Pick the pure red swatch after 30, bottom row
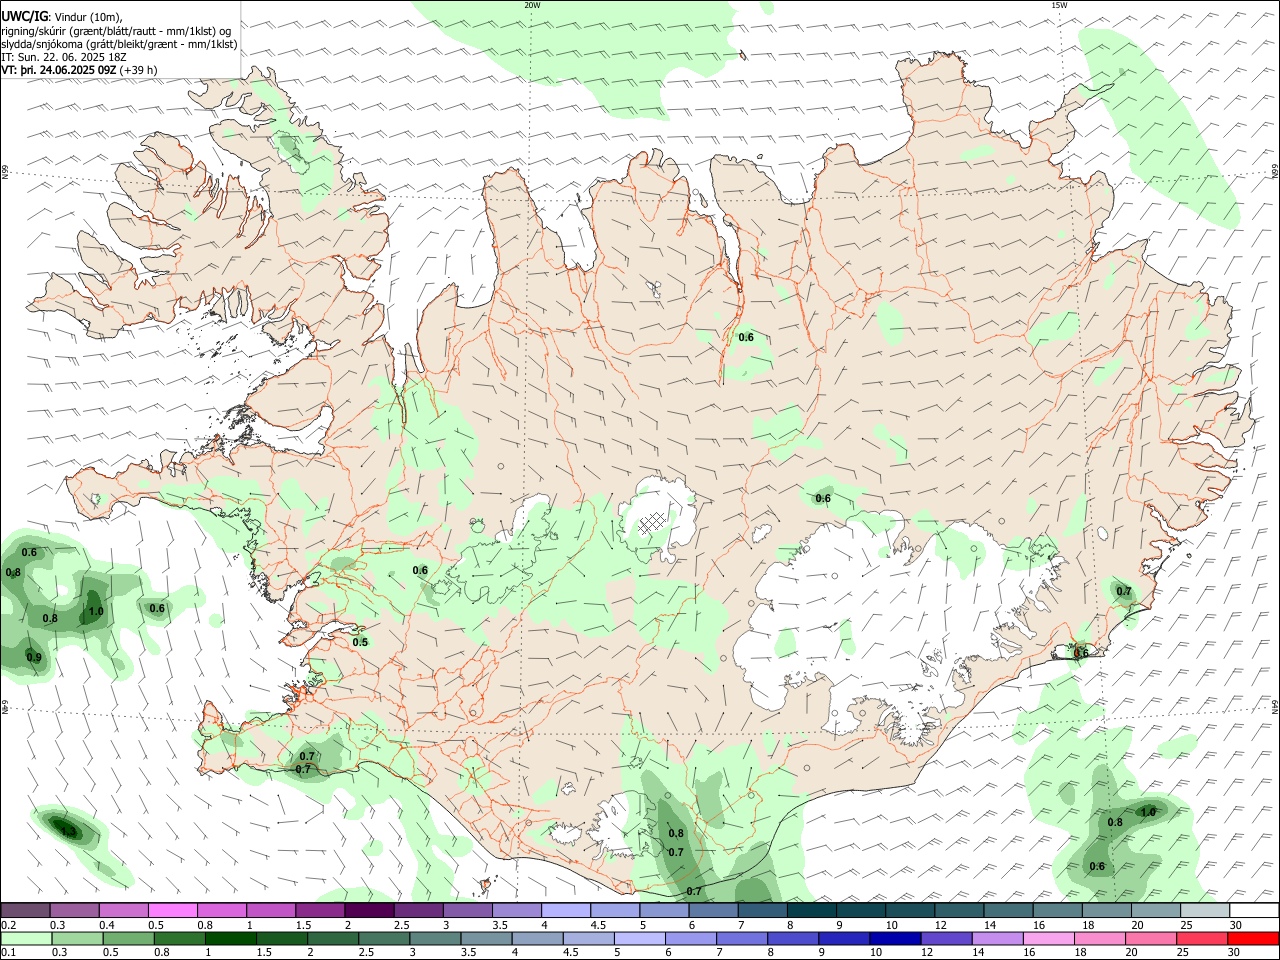 tap(1253, 939)
